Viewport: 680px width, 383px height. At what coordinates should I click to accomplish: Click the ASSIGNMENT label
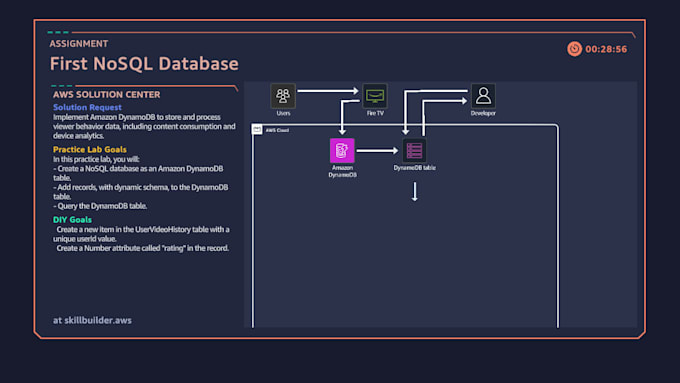(x=79, y=44)
